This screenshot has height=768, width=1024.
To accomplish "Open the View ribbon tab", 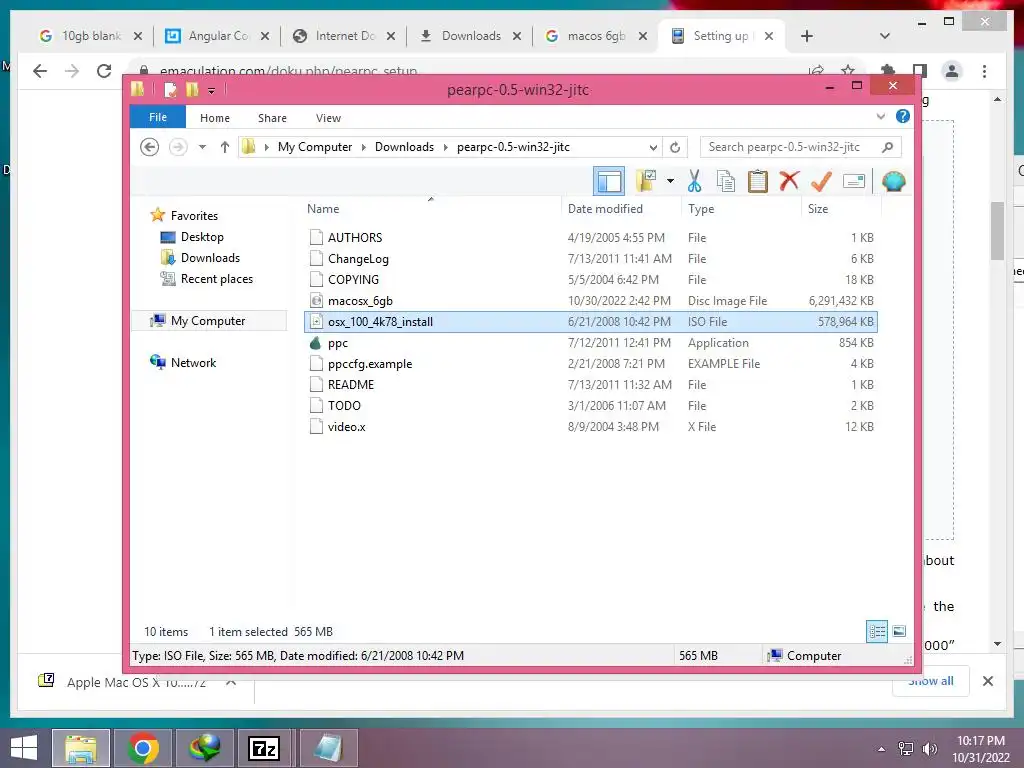I will (328, 118).
